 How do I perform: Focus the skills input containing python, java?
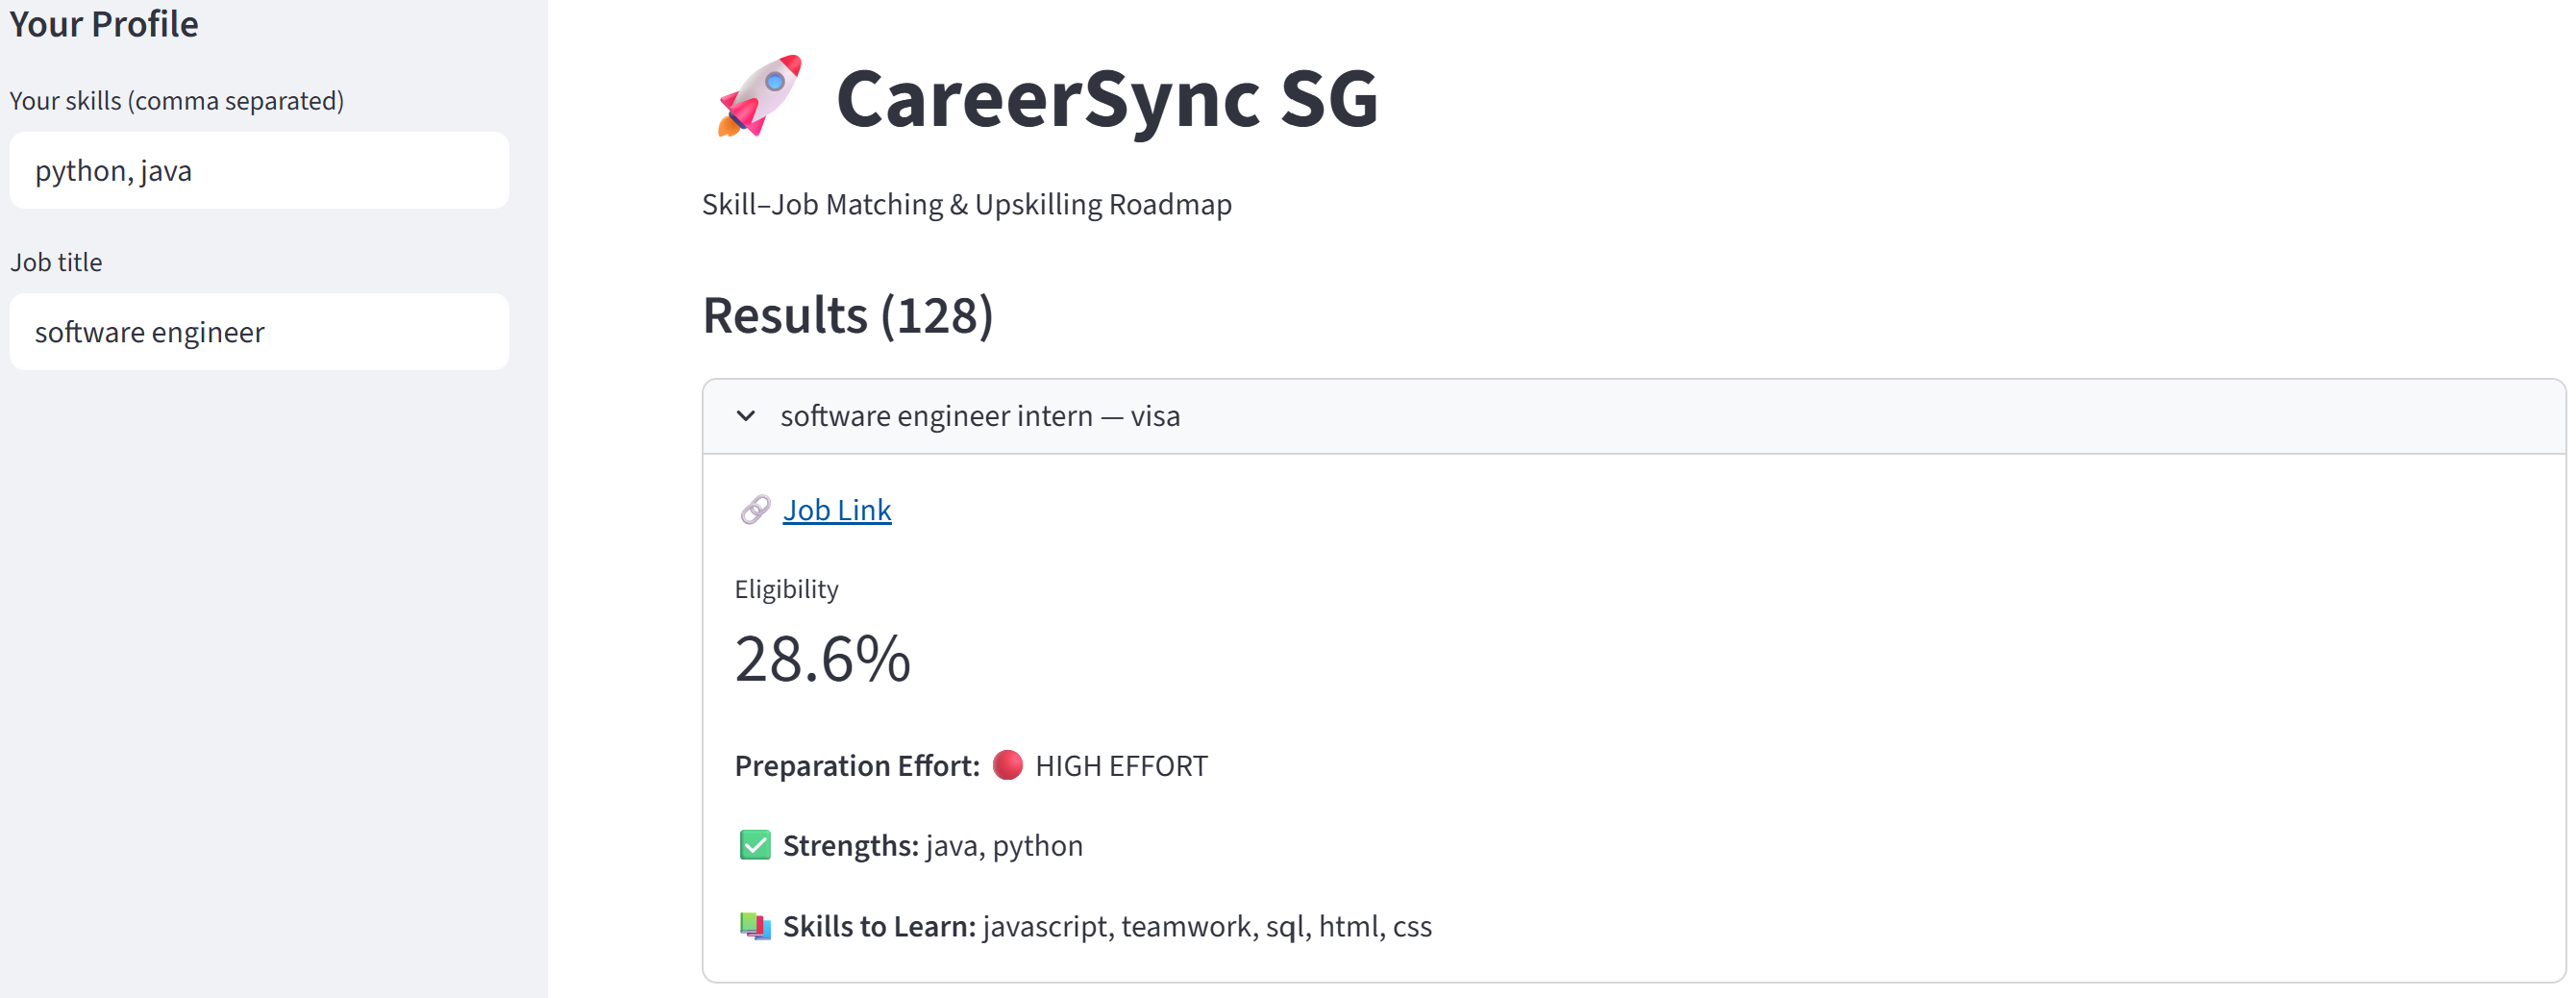(259, 171)
